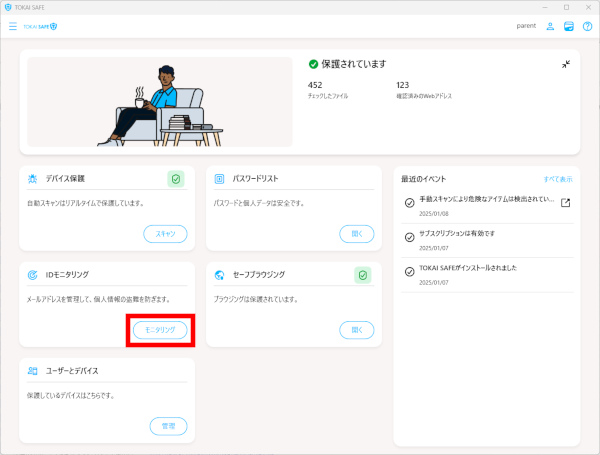Click the パスワードリスト vault icon

[219, 179]
